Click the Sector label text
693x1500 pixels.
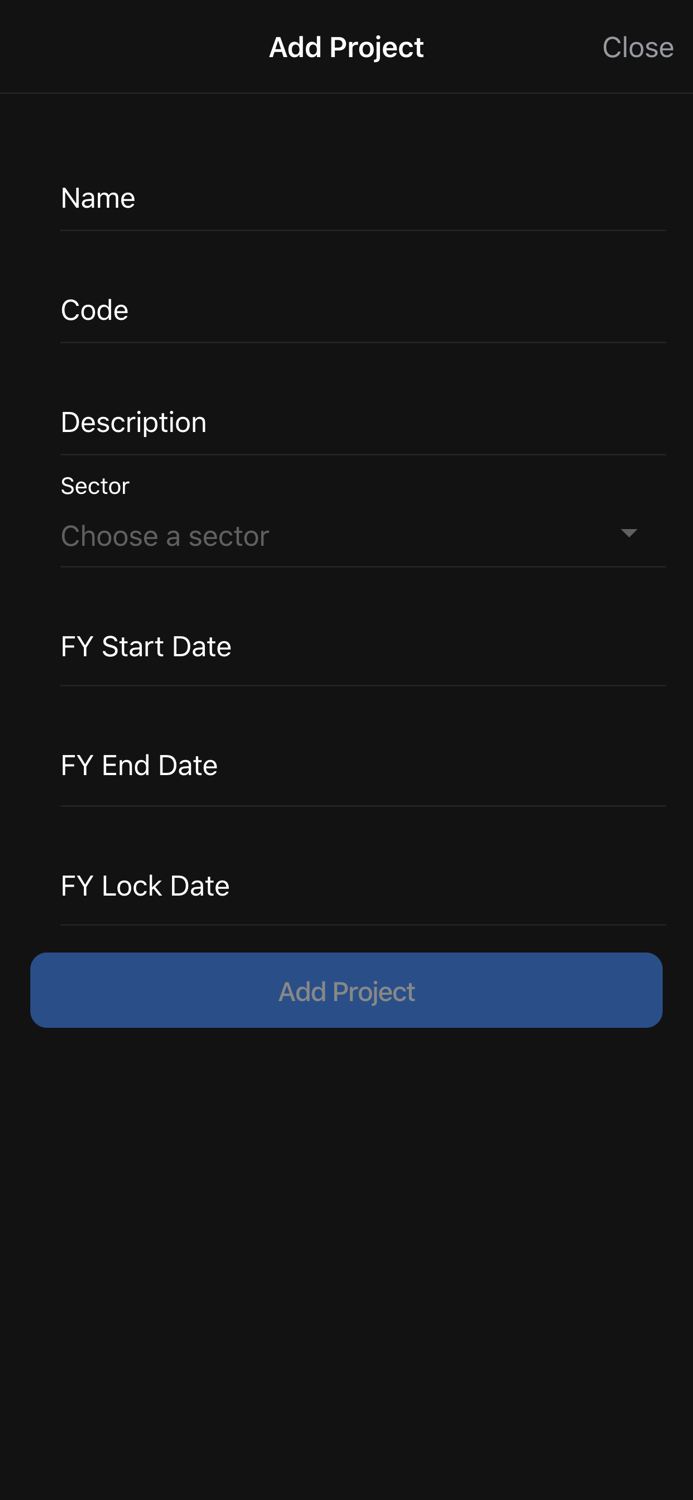(95, 486)
